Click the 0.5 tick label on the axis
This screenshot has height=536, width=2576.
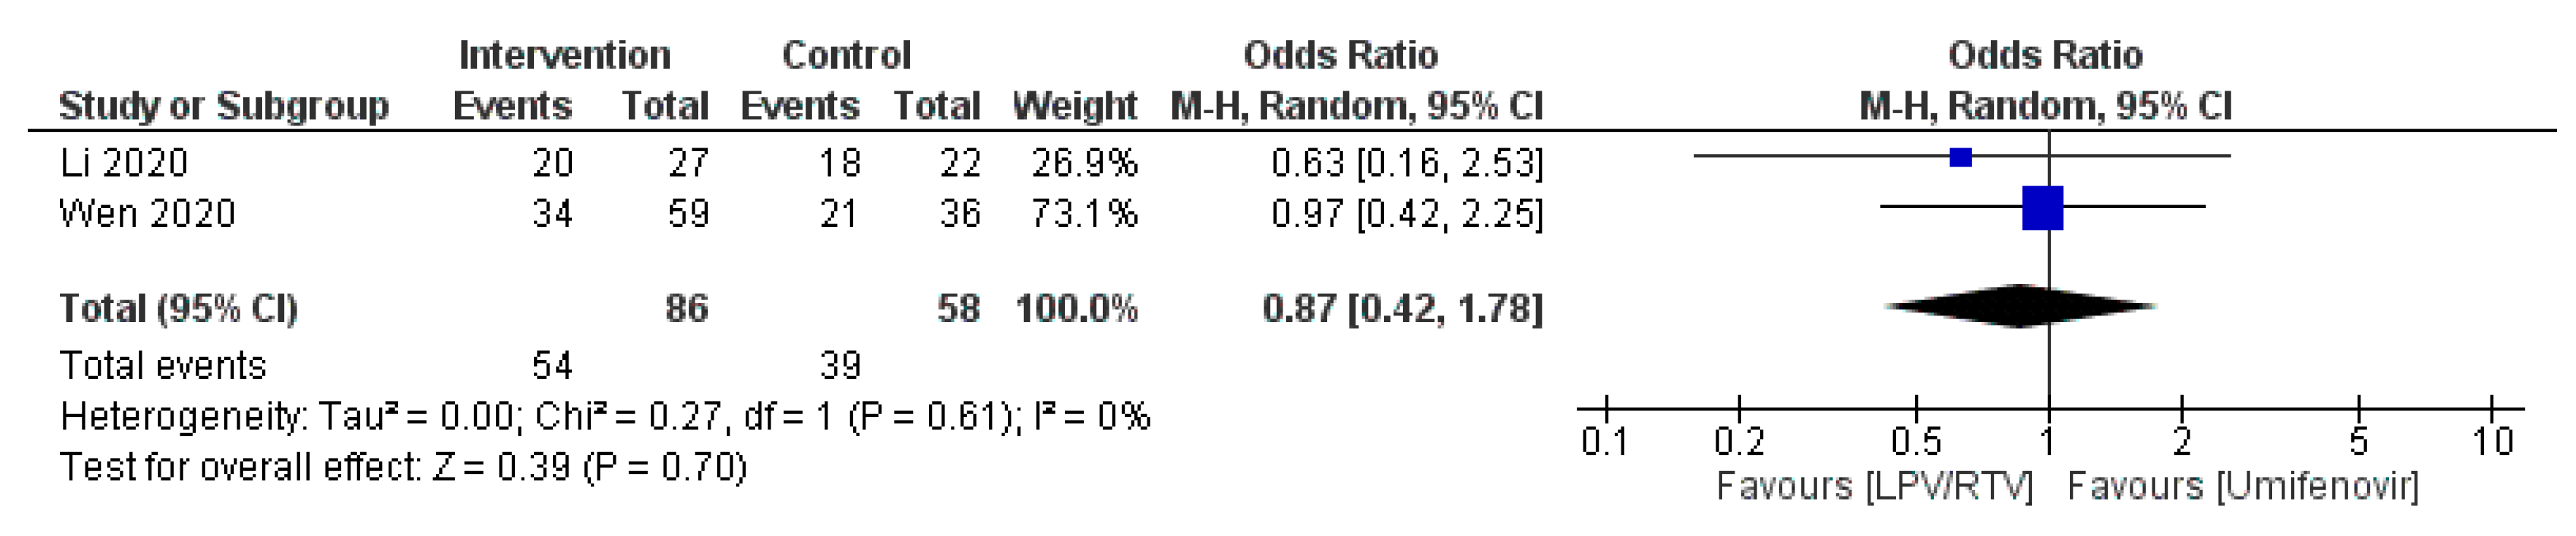(1916, 441)
